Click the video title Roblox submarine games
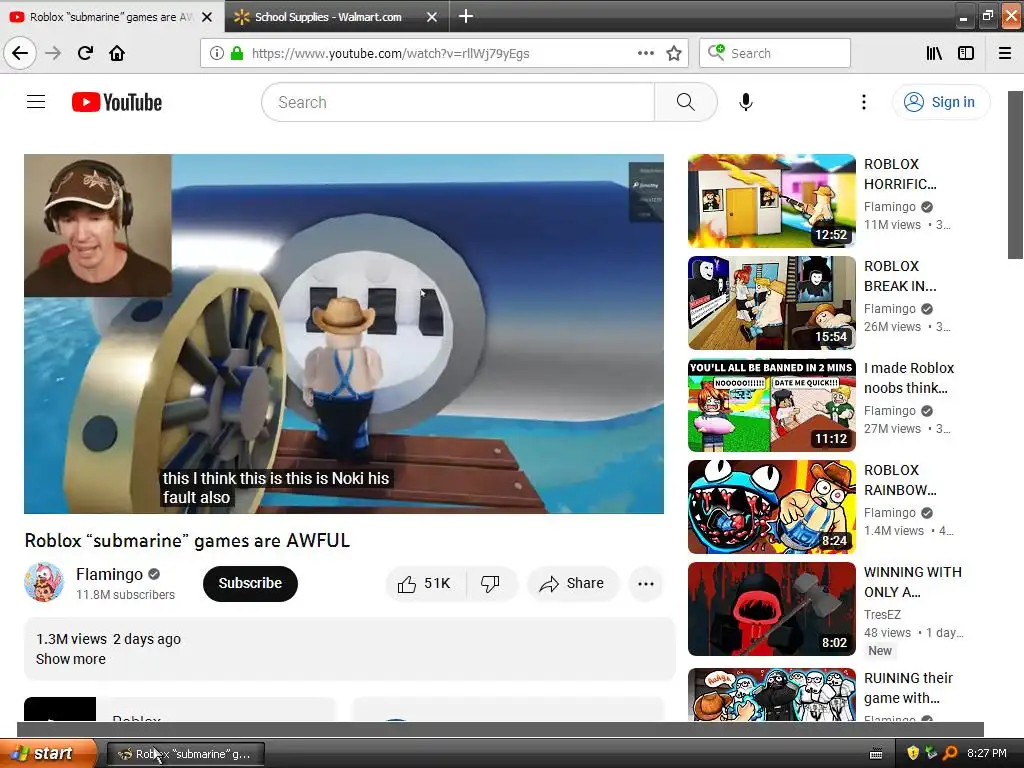This screenshot has width=1024, height=768. [x=187, y=540]
